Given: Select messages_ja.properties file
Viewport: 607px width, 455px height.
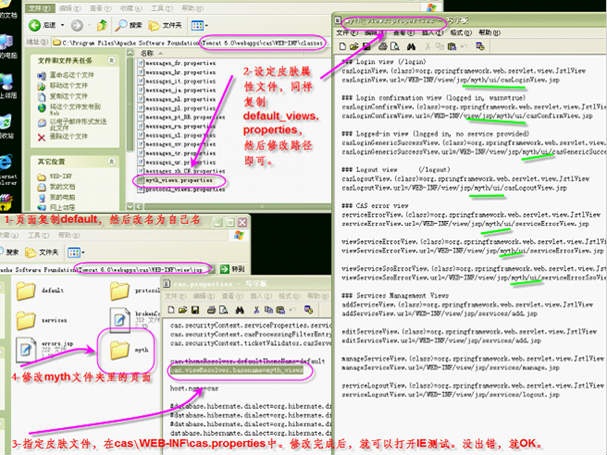Looking at the screenshot, I should point(177,90).
